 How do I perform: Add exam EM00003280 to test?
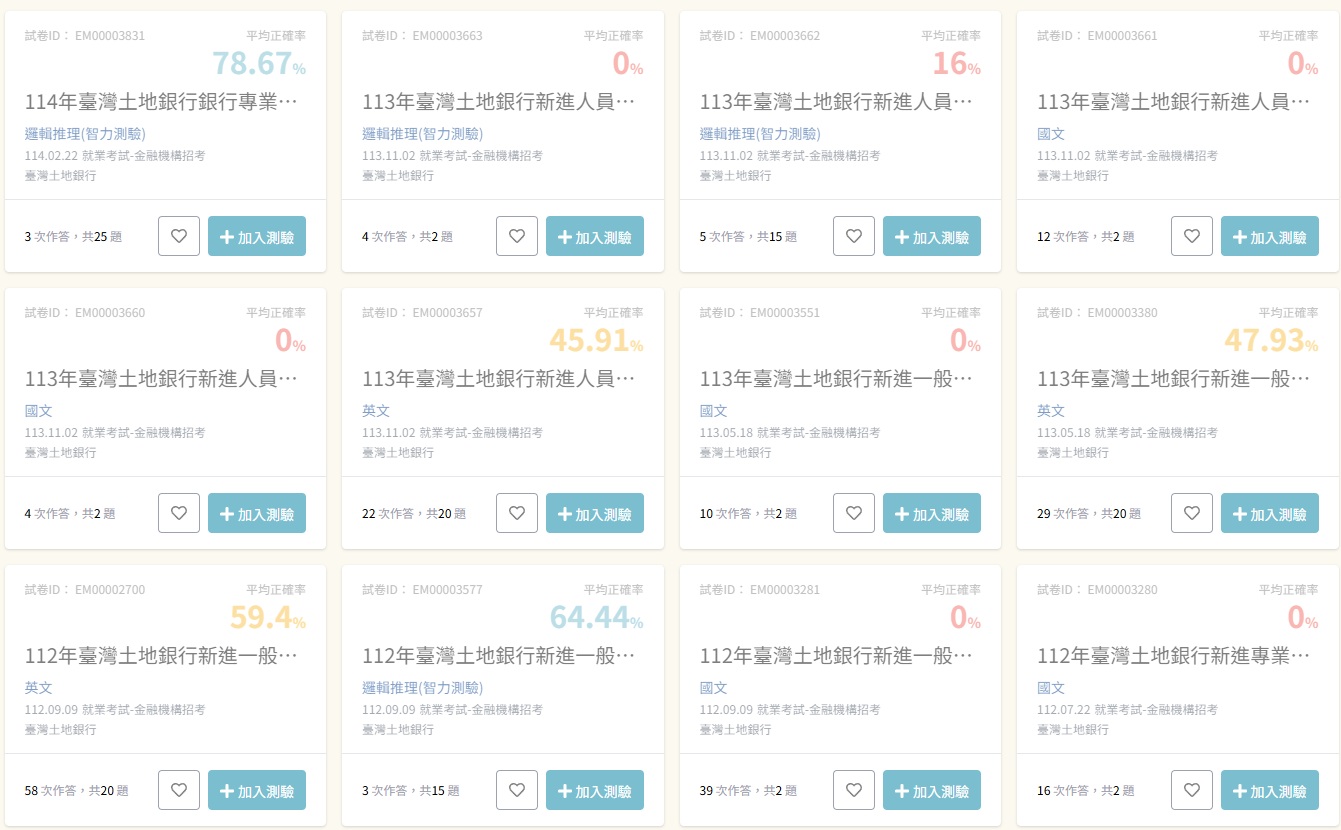(x=1270, y=790)
